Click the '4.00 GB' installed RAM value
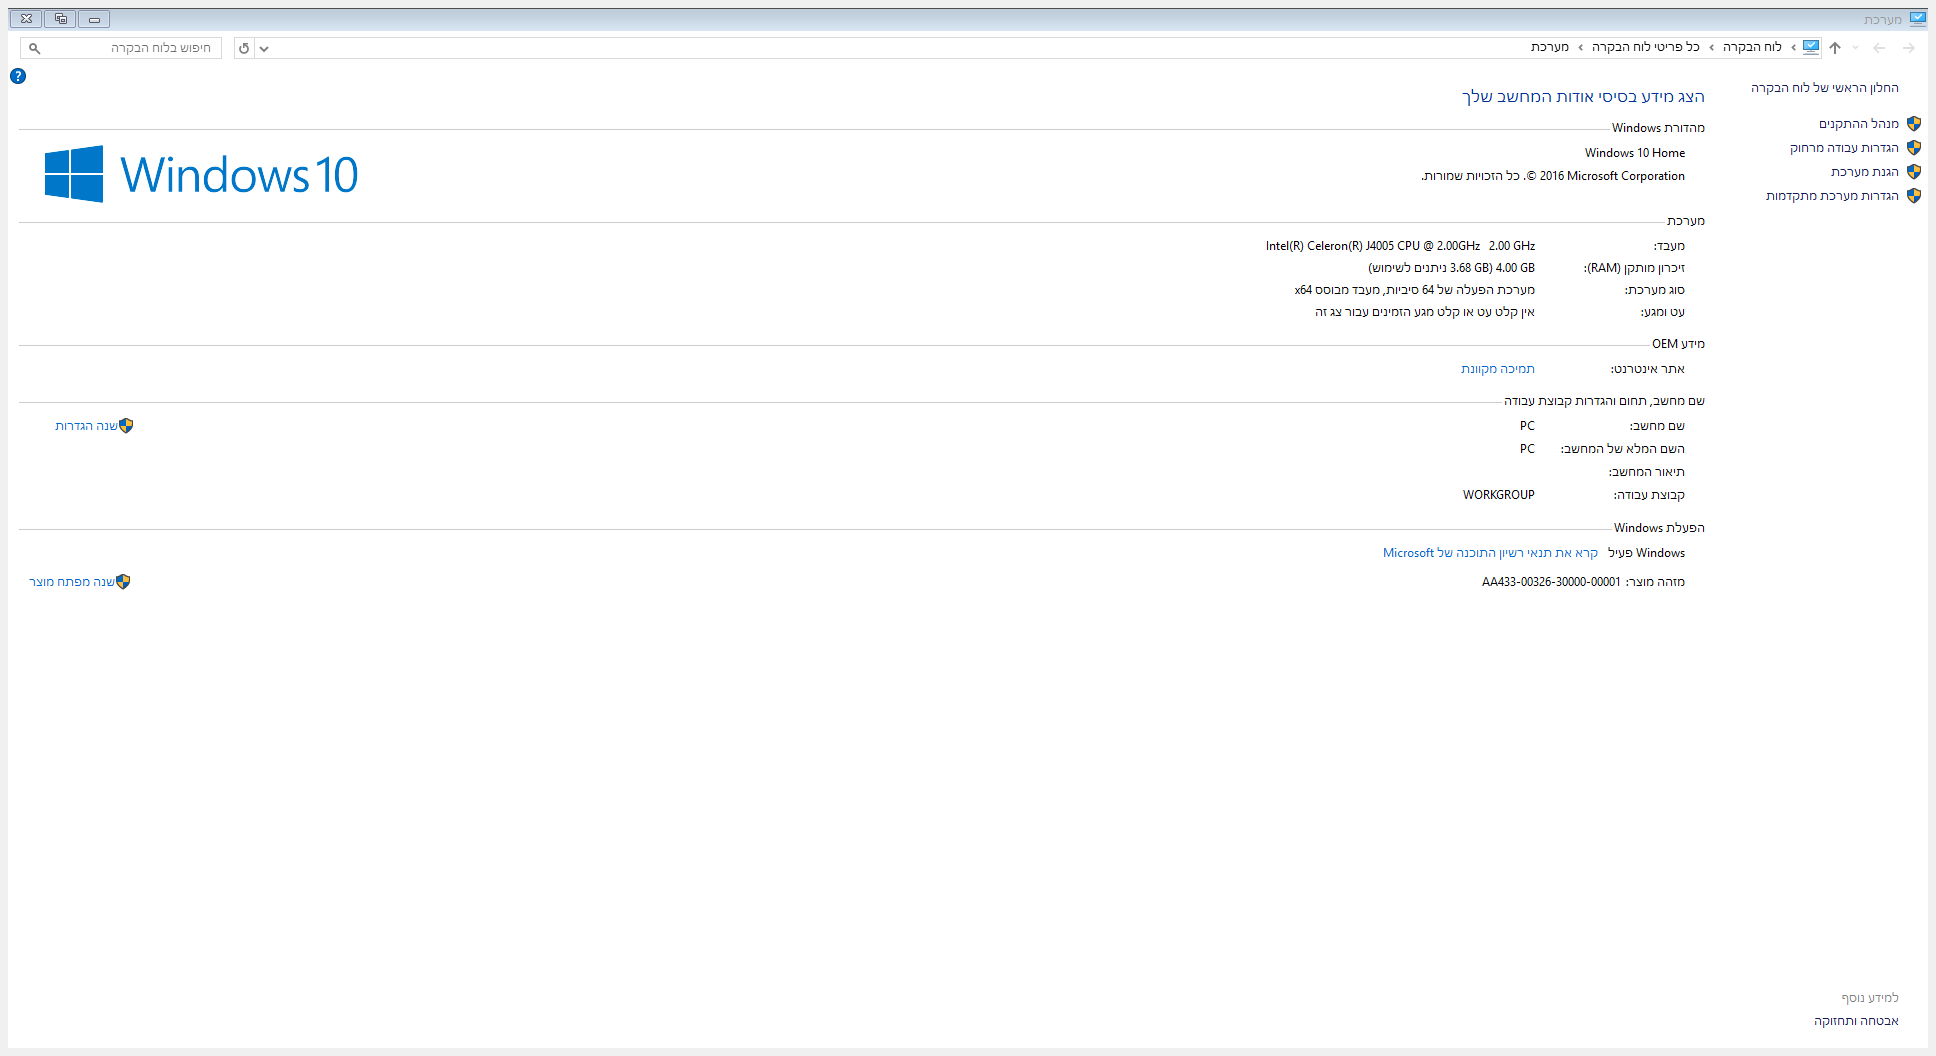Viewport: 1936px width, 1056px height. click(x=1451, y=268)
